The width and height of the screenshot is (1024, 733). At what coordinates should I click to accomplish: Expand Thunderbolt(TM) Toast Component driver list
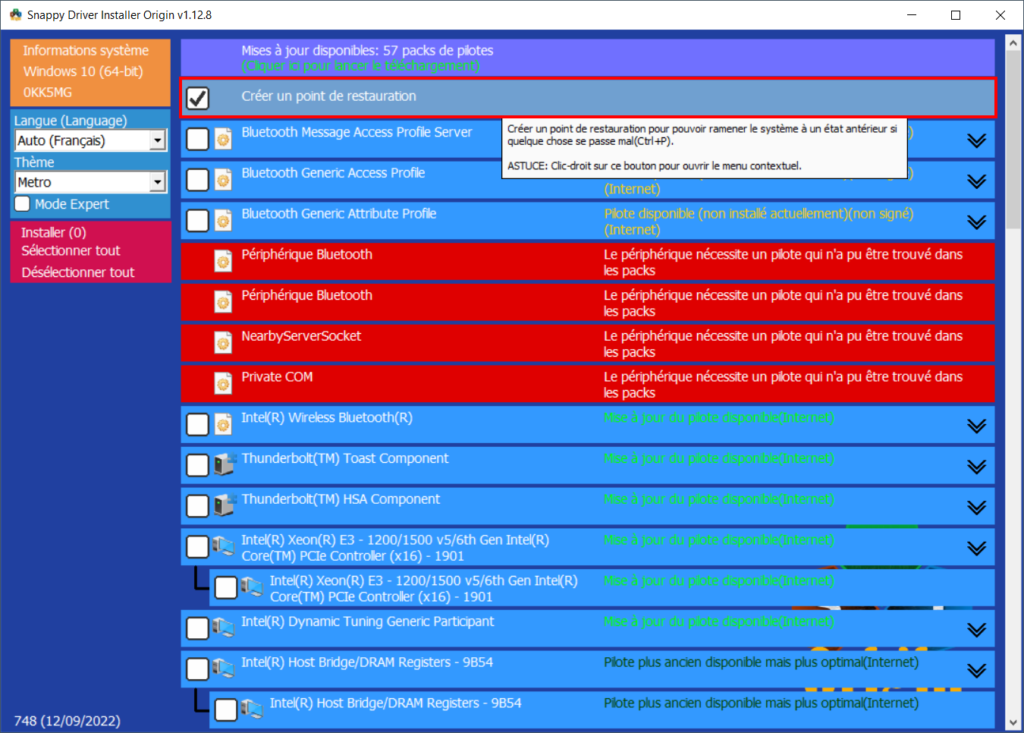[x=976, y=466]
